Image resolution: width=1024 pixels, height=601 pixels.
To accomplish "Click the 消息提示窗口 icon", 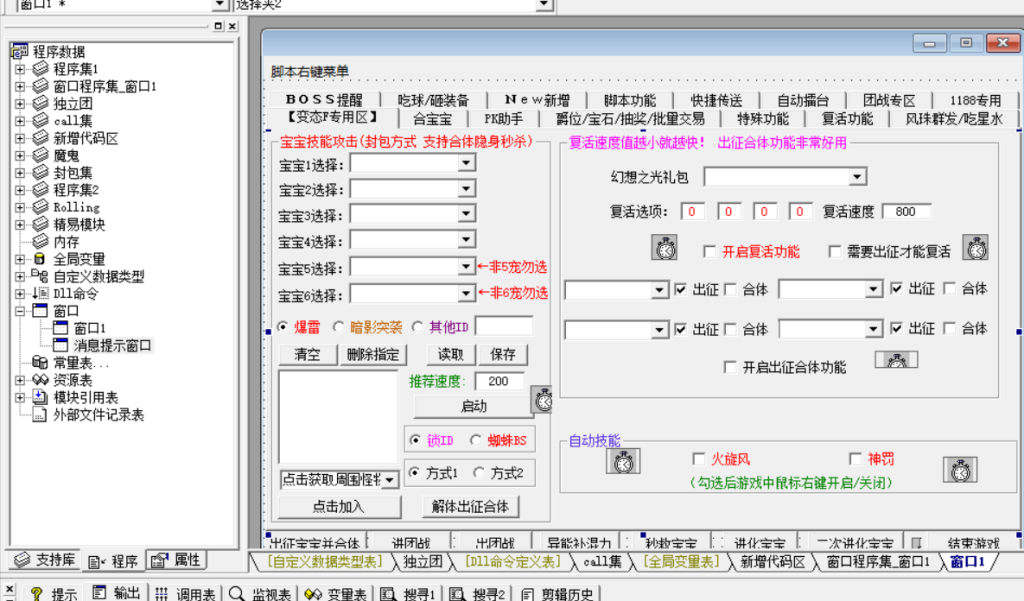I will [x=61, y=344].
